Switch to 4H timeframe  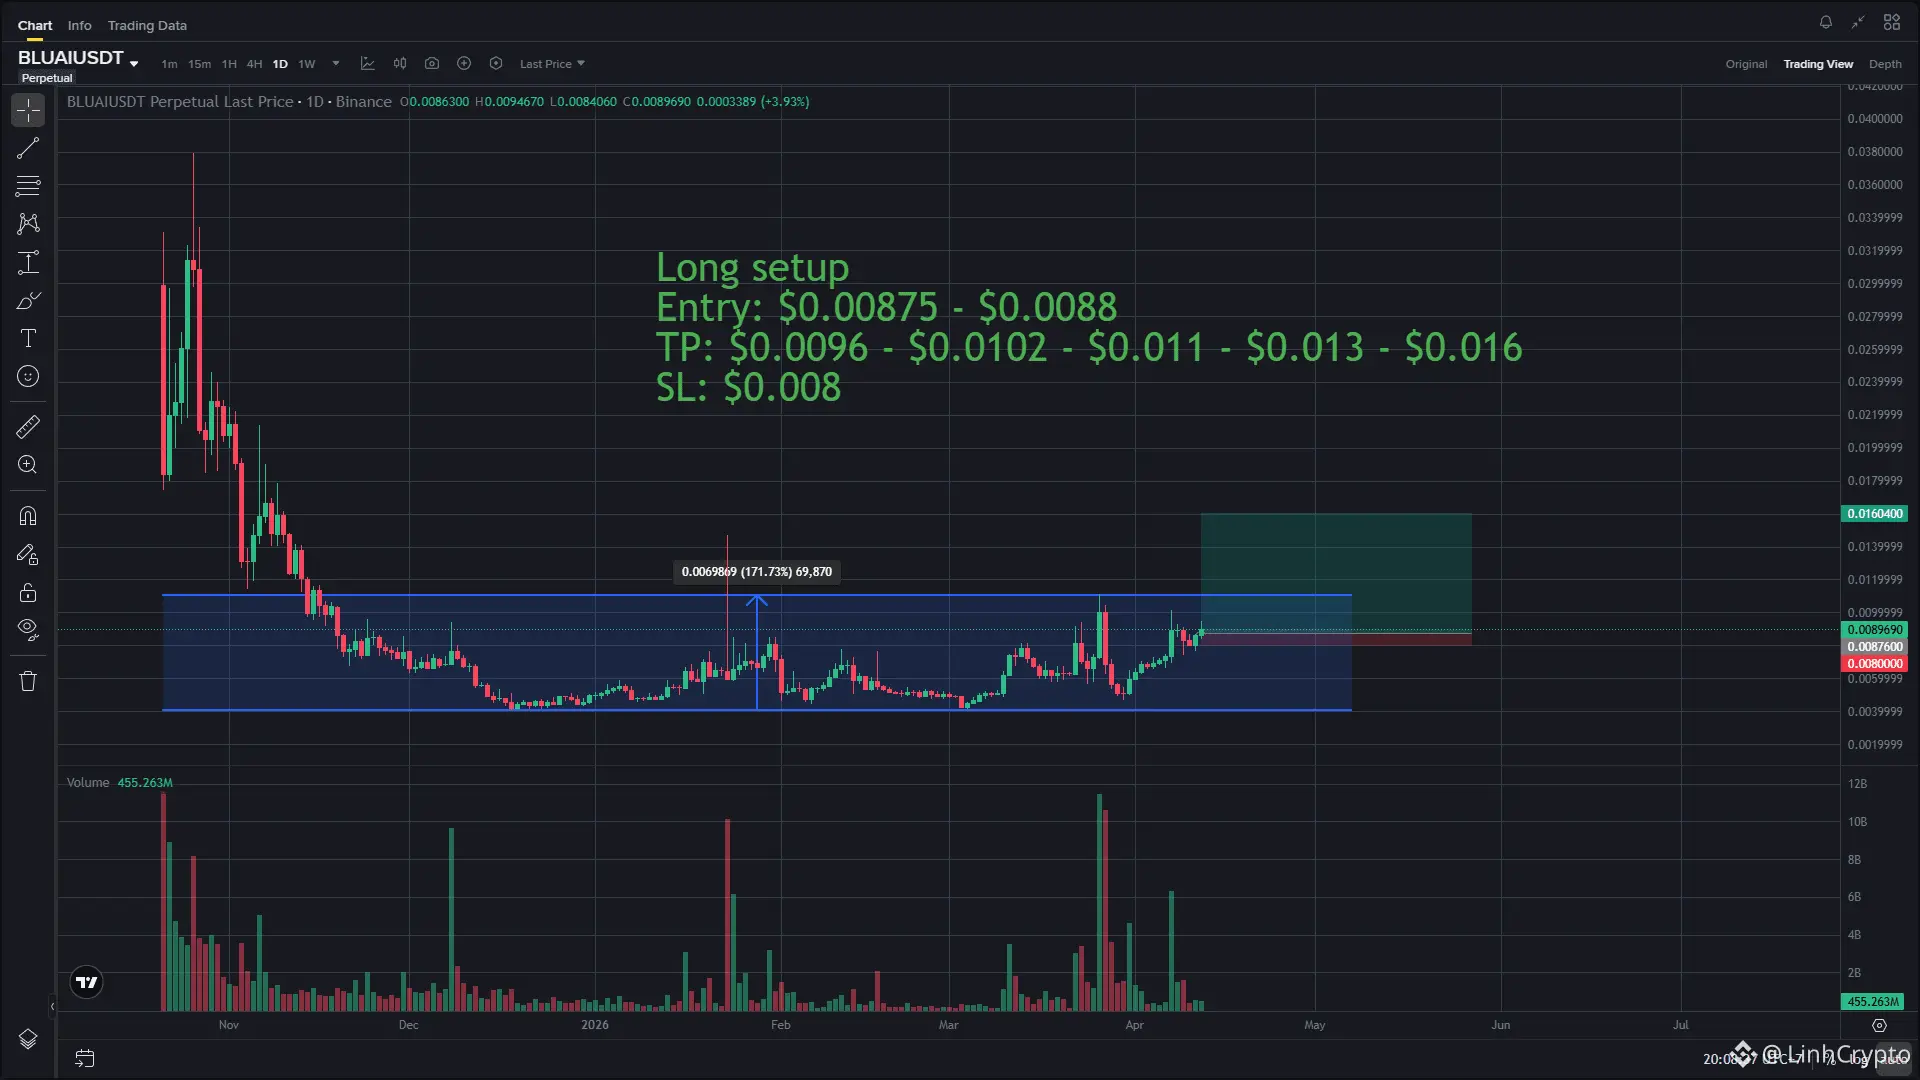tap(254, 64)
